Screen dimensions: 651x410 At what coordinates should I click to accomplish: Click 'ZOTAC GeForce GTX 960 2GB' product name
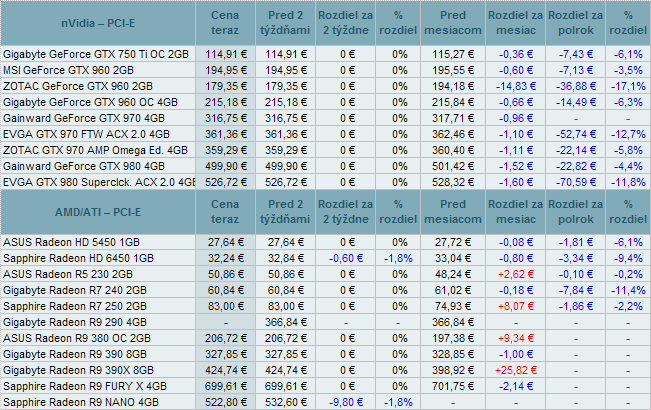point(78,86)
